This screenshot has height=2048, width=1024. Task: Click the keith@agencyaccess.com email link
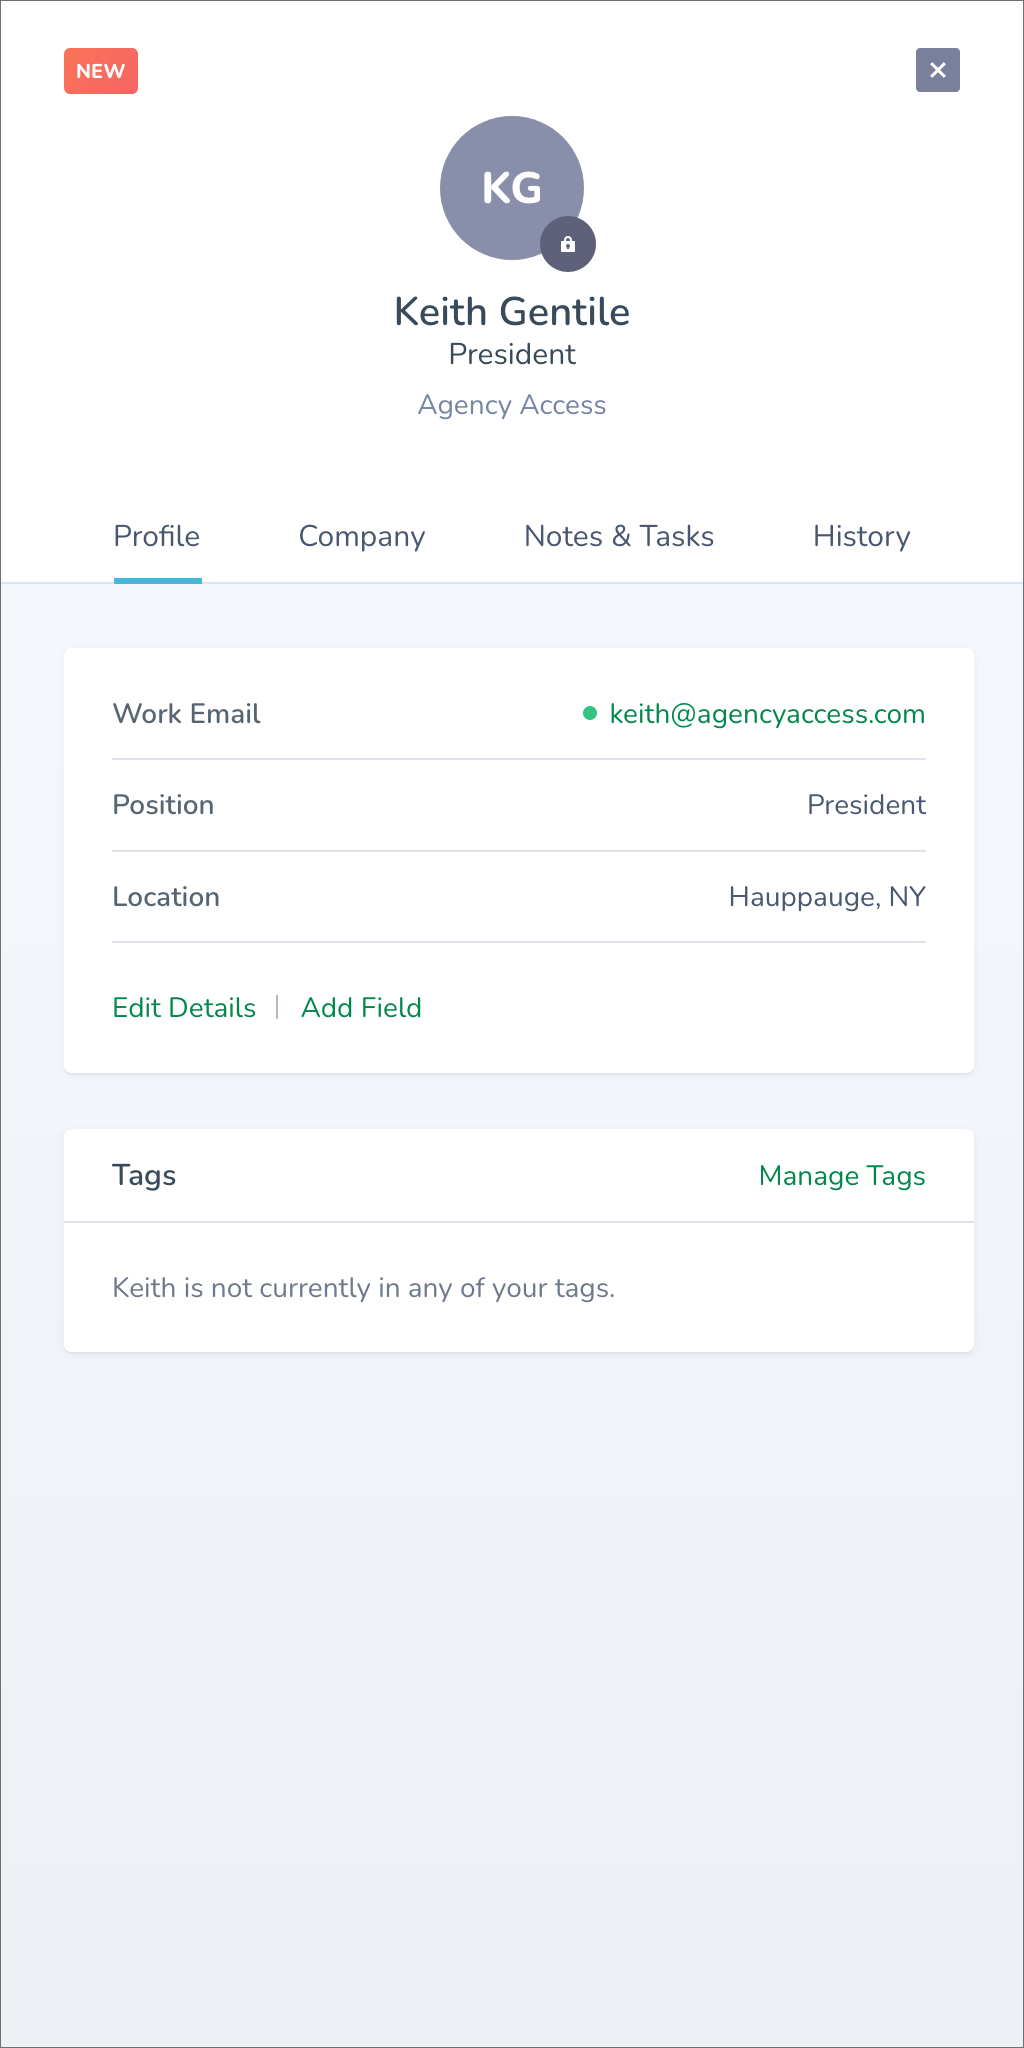pos(767,714)
